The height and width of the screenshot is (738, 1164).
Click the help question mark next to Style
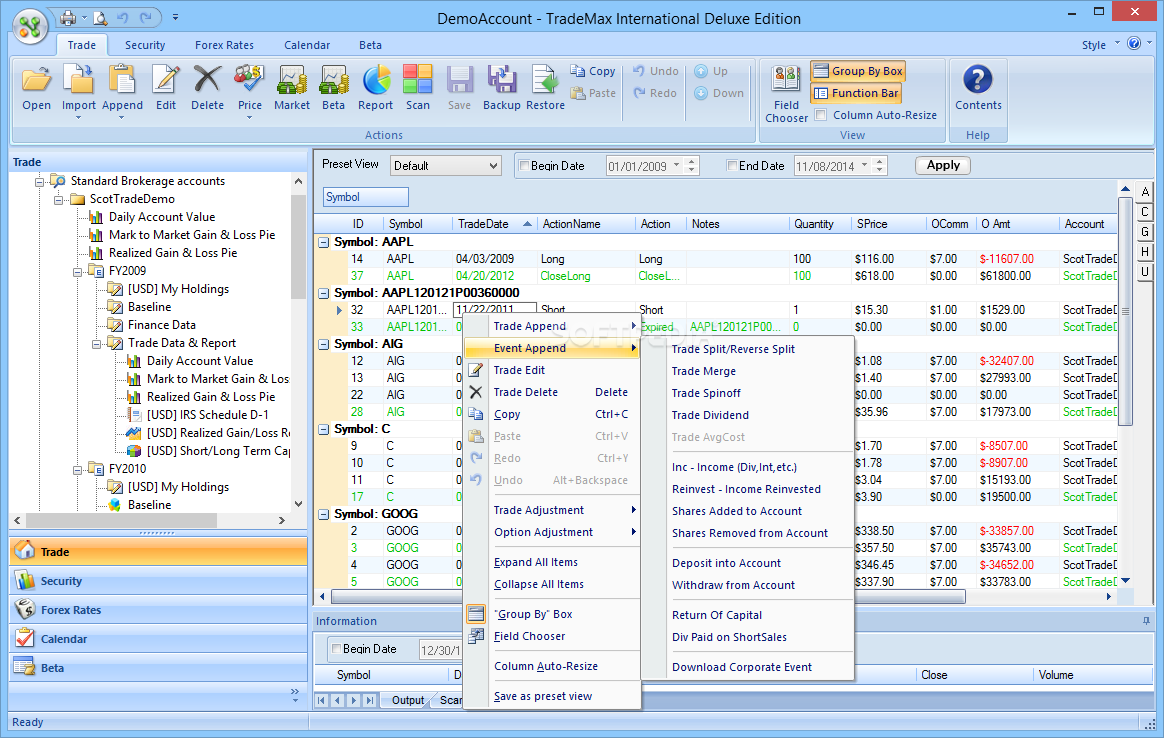click(x=1134, y=43)
